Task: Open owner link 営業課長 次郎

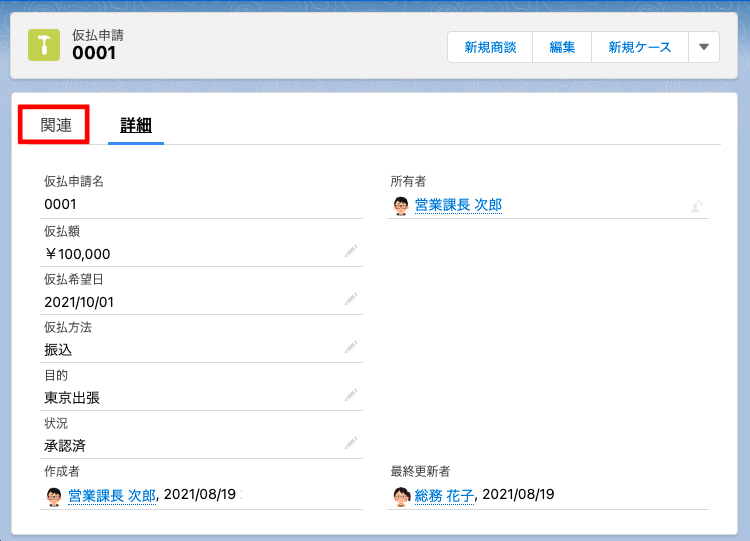Action: click(x=458, y=205)
